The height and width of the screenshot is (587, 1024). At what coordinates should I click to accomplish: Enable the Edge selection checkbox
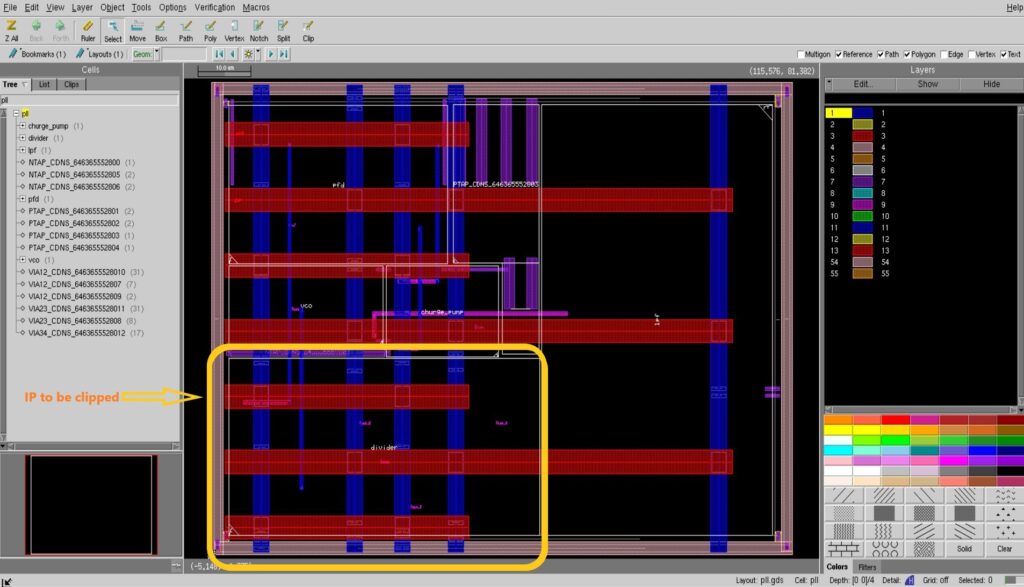click(x=944, y=53)
